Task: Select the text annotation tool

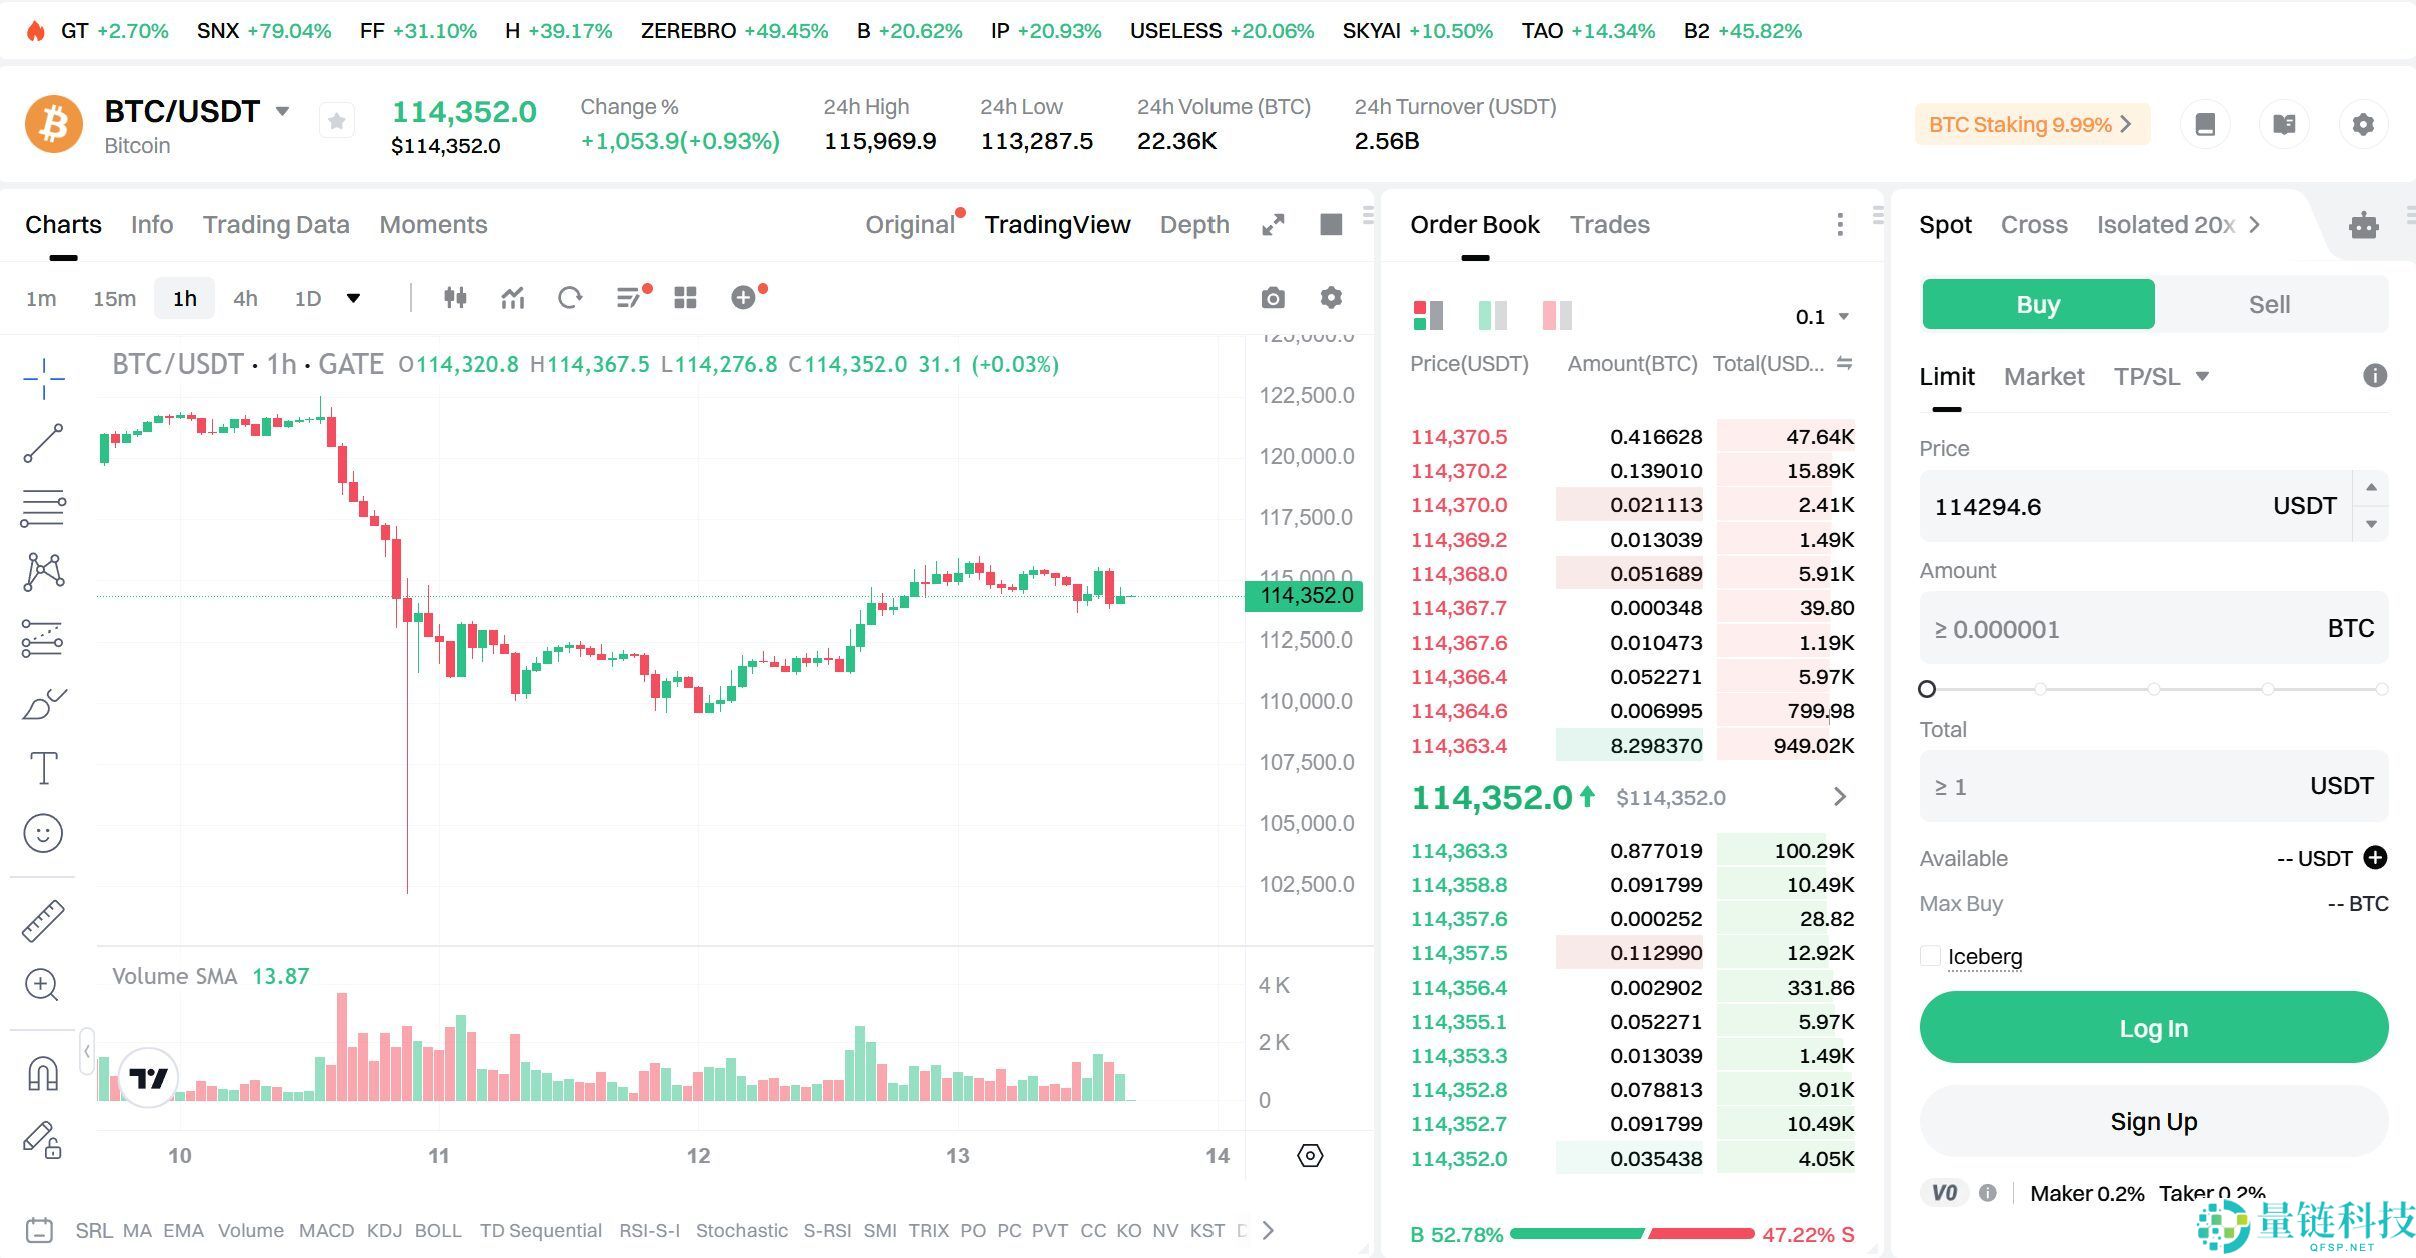Action: pyautogui.click(x=42, y=768)
